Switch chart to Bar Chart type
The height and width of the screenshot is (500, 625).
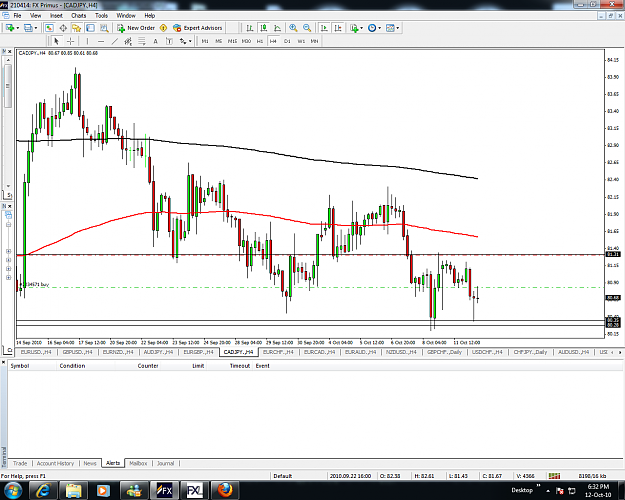click(x=250, y=28)
